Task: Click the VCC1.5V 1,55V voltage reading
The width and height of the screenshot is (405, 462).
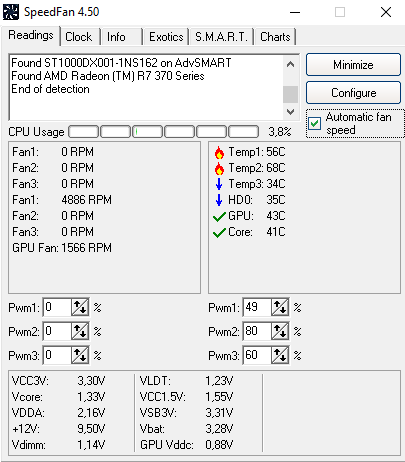Action: [x=186, y=397]
